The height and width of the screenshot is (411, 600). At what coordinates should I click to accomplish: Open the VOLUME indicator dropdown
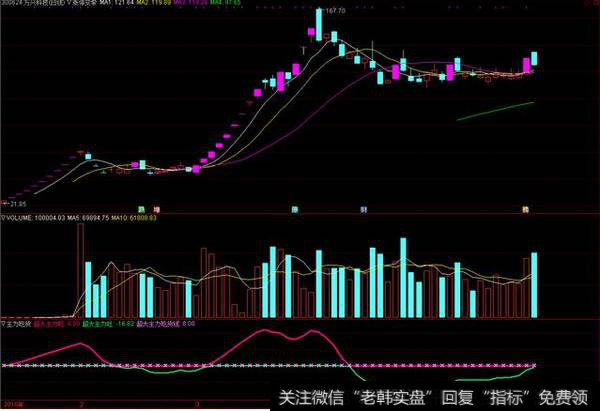pyautogui.click(x=4, y=218)
